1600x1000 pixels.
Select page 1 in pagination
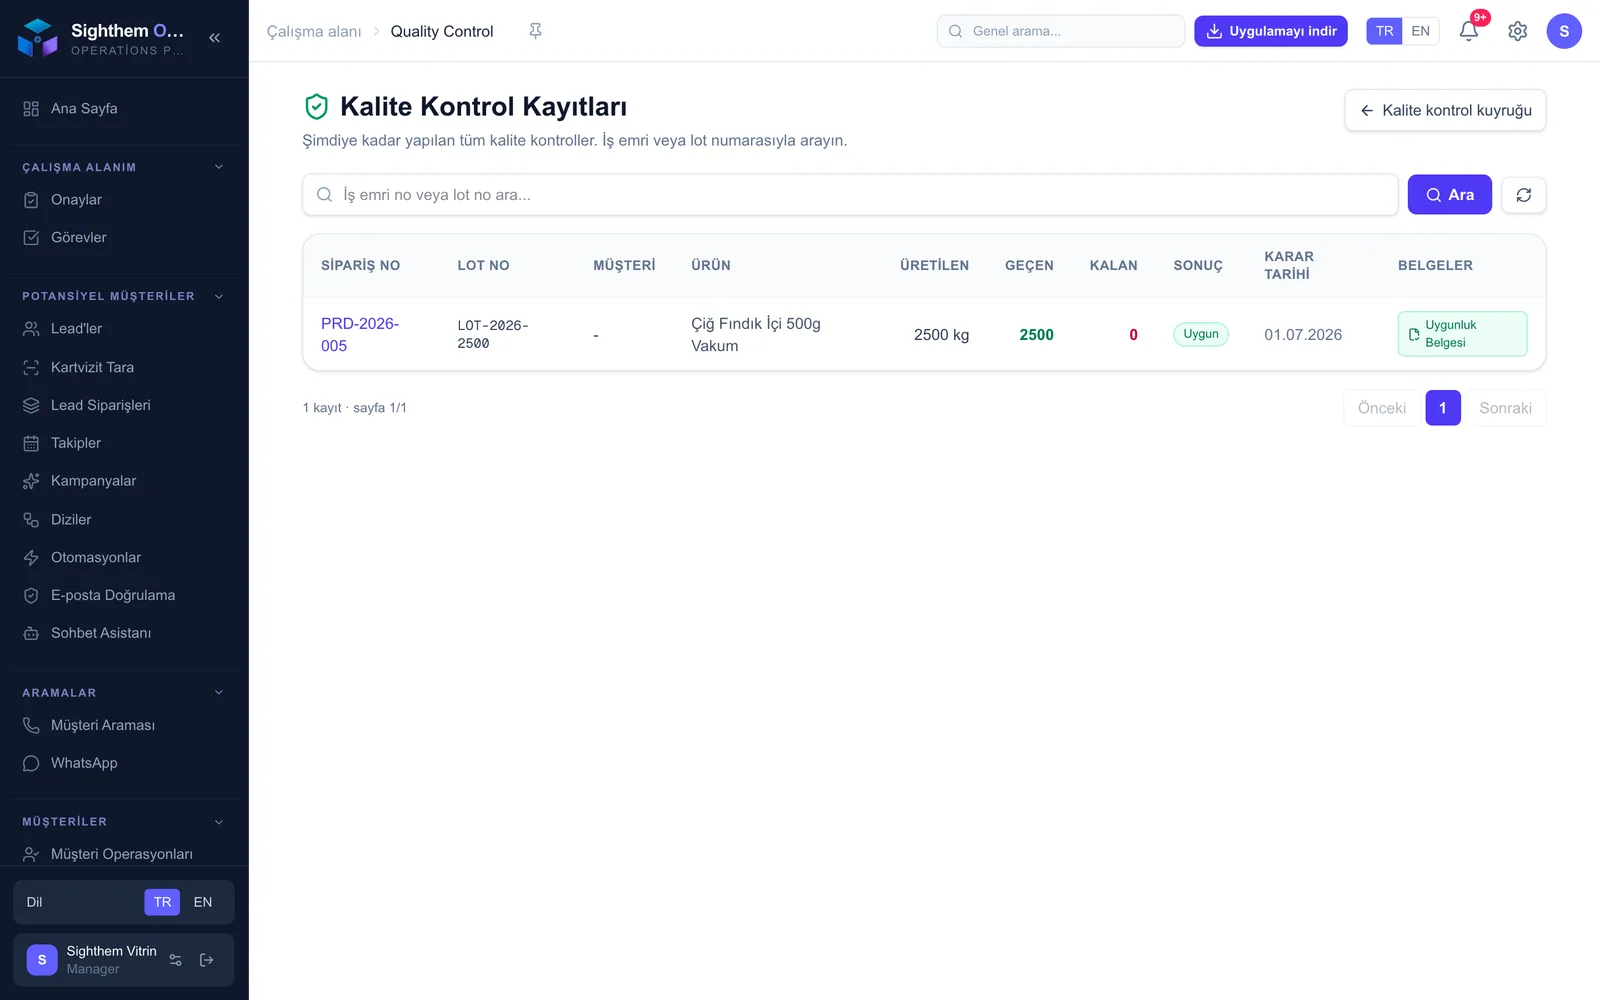click(1443, 408)
